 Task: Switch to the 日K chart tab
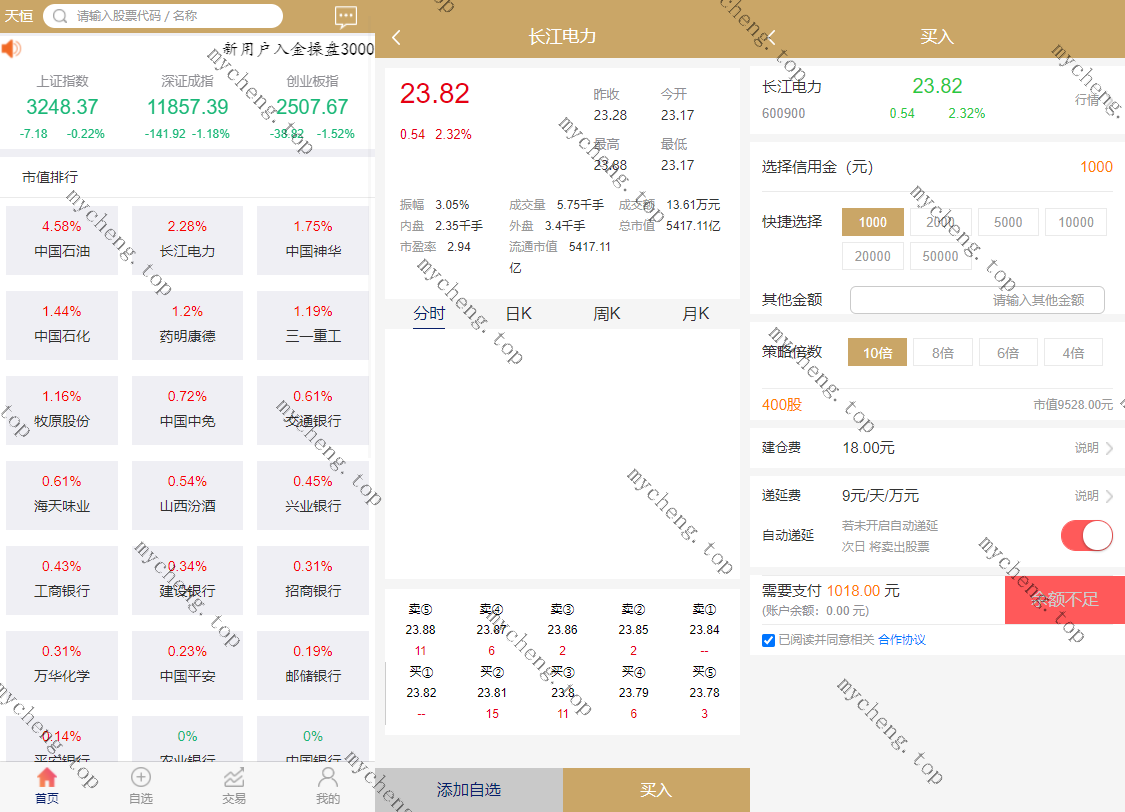(x=519, y=313)
